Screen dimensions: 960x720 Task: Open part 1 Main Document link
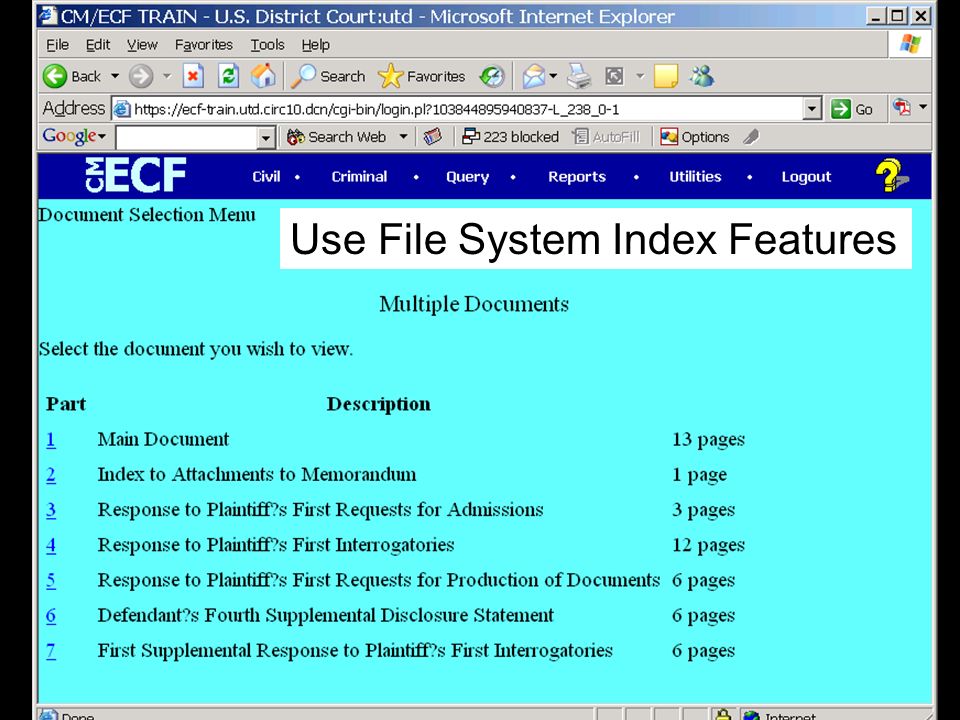pos(51,440)
